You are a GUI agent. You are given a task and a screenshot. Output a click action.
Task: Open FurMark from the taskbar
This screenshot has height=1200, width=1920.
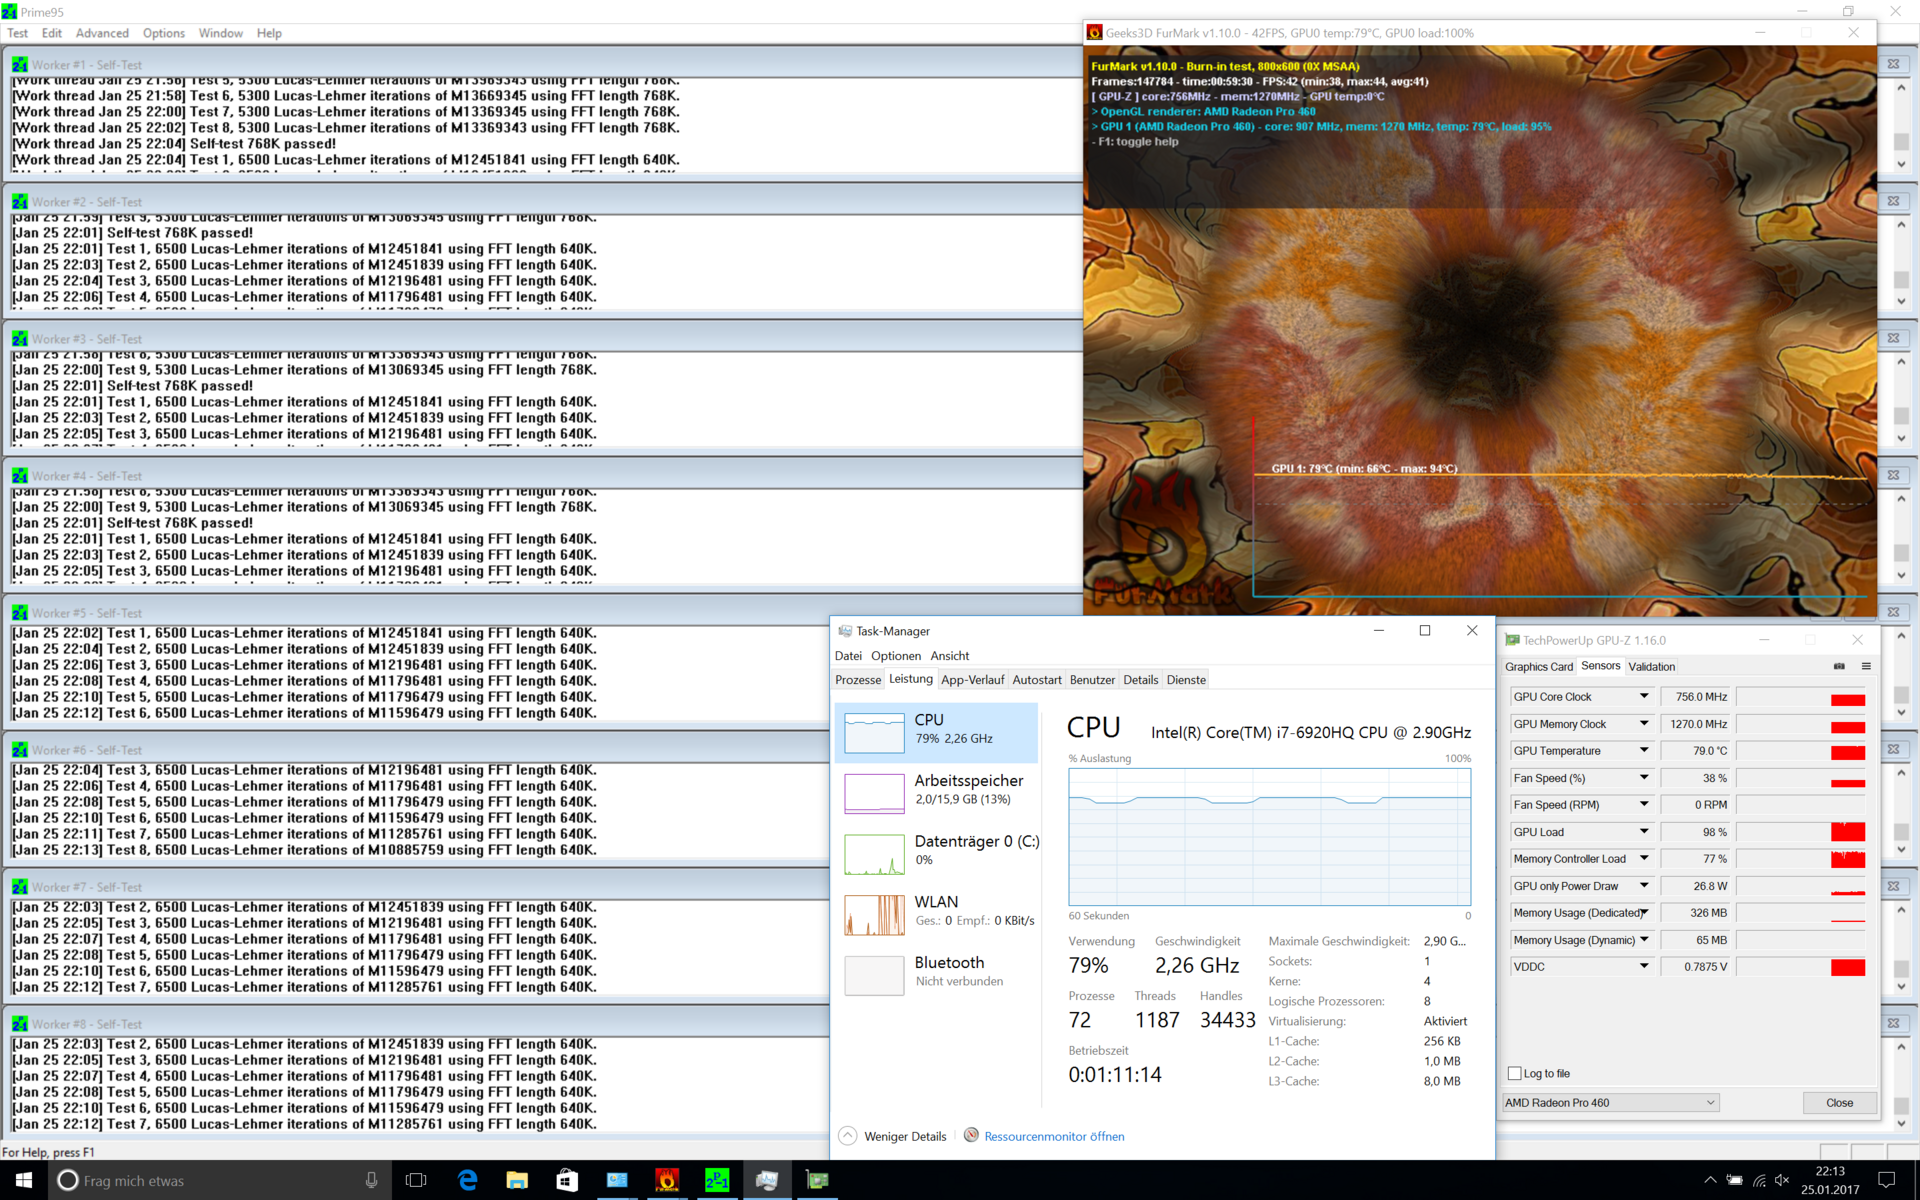(667, 1180)
